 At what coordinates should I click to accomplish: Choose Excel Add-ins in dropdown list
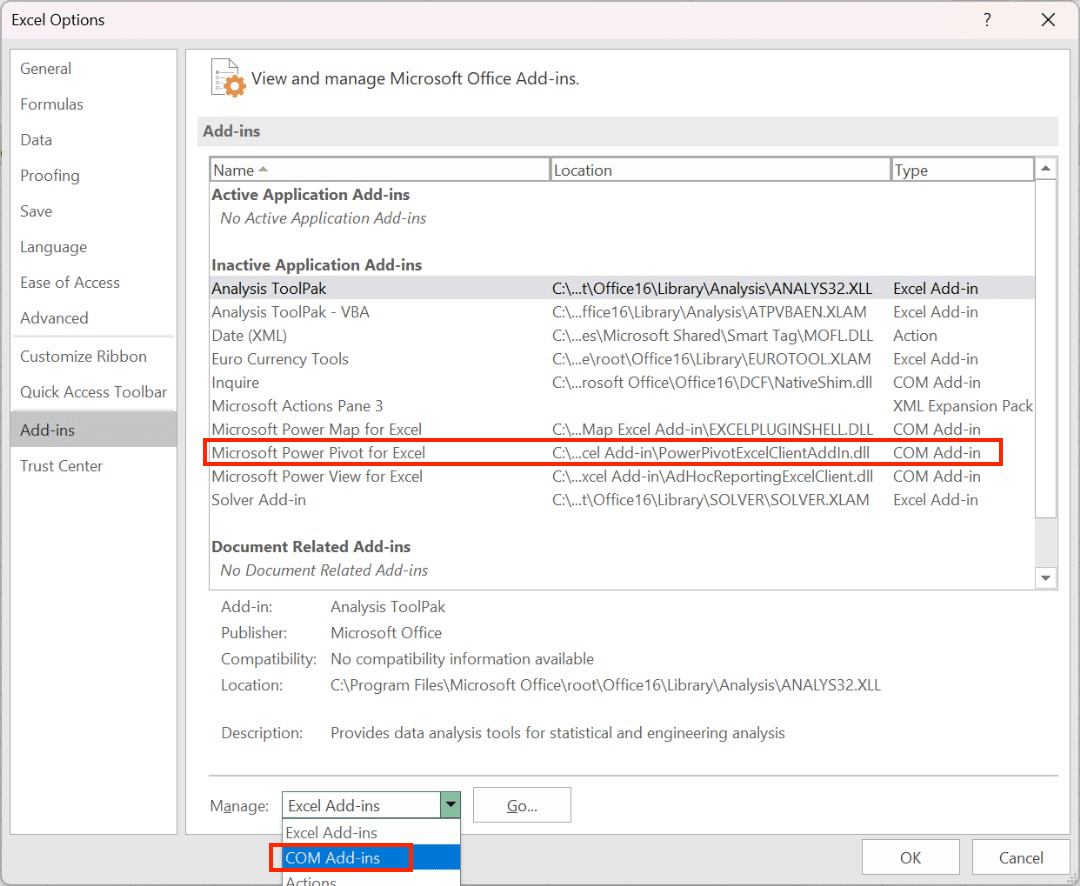[x=371, y=832]
